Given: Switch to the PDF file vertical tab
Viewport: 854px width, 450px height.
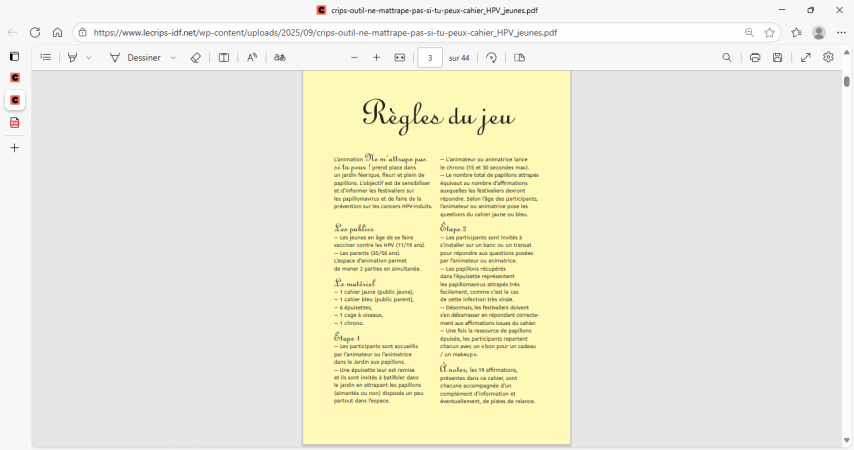Looking at the screenshot, I should pos(14,122).
